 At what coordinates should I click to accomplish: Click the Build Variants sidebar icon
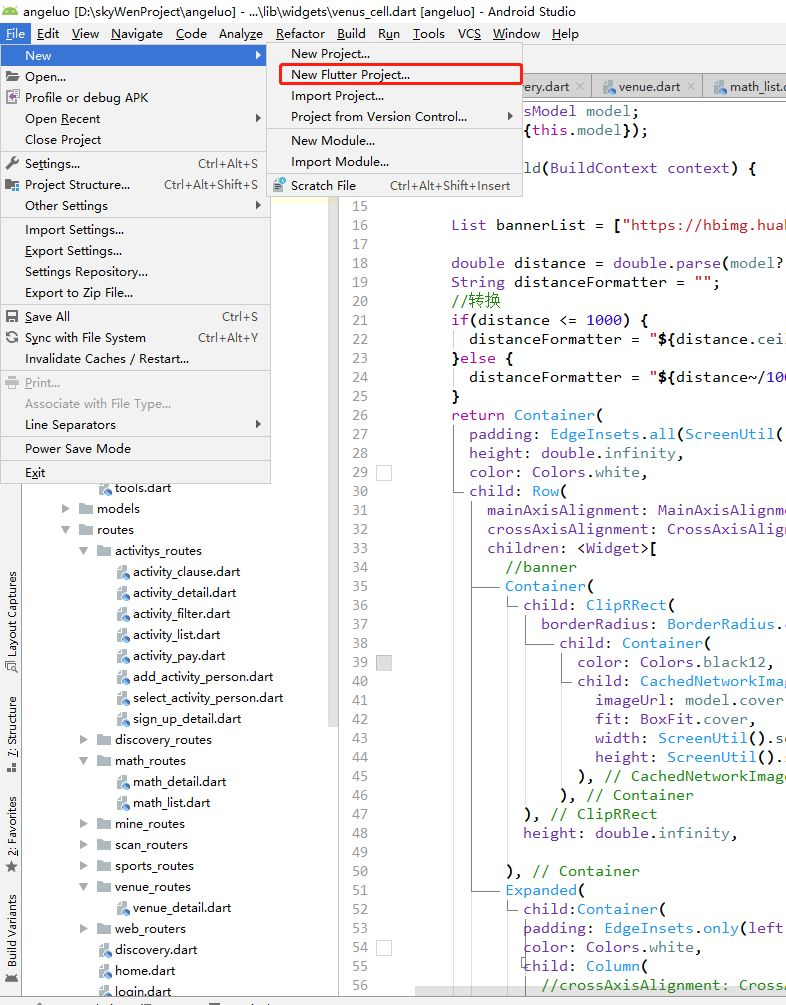point(12,978)
